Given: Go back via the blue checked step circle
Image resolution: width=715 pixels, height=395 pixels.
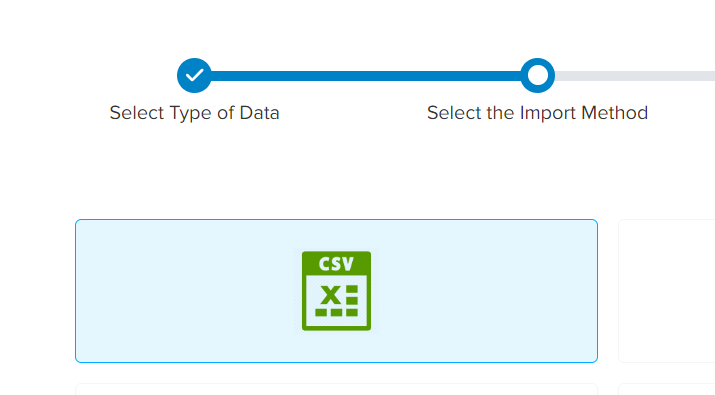Looking at the screenshot, I should (194, 75).
